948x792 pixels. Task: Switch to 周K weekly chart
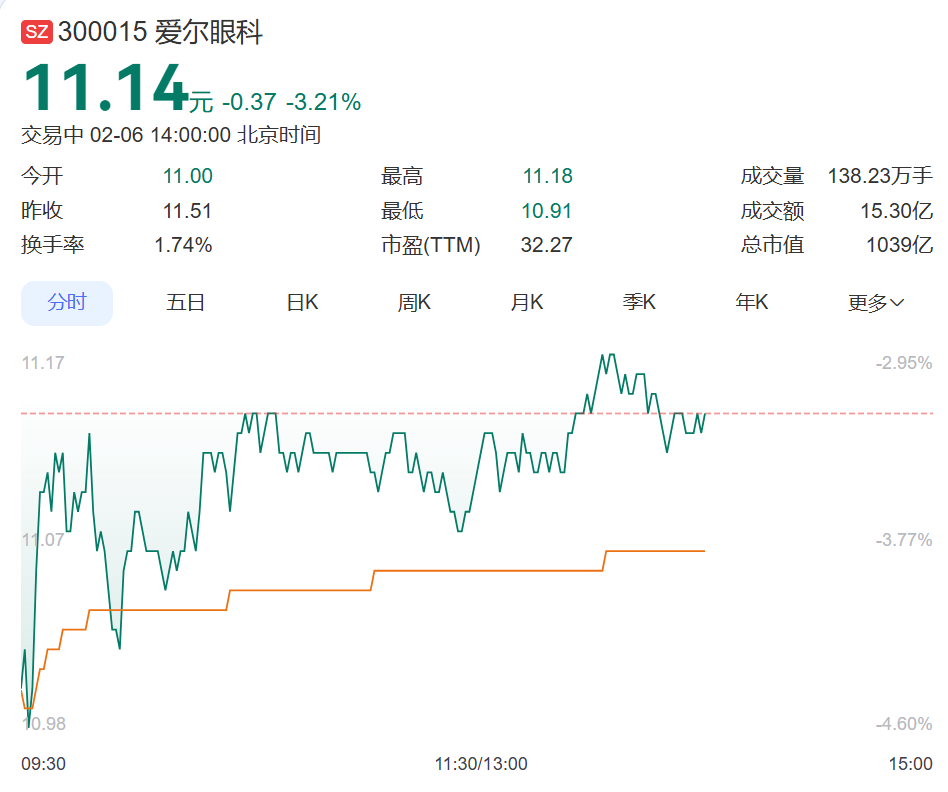pos(414,302)
